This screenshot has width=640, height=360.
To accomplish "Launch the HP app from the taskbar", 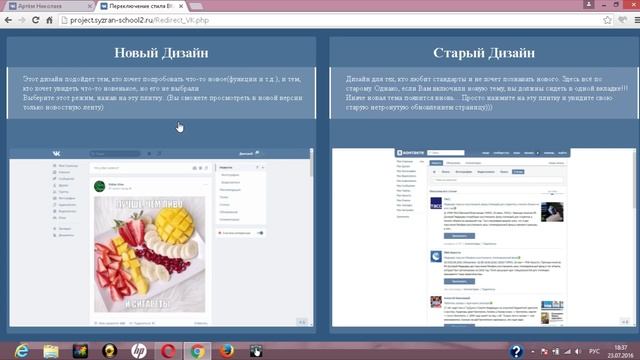I will [139, 351].
